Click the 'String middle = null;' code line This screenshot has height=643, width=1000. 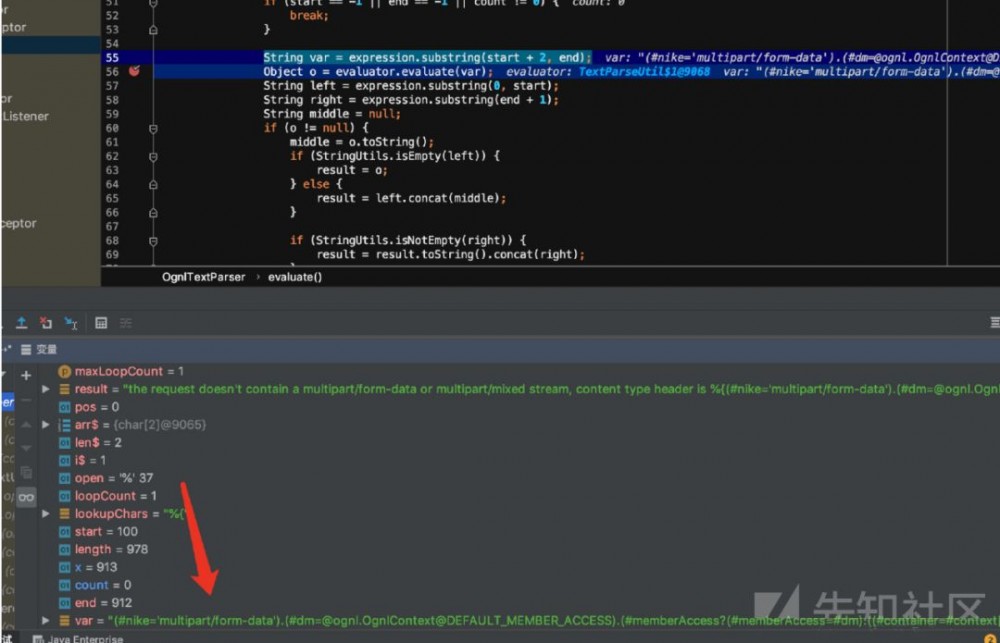pos(332,114)
